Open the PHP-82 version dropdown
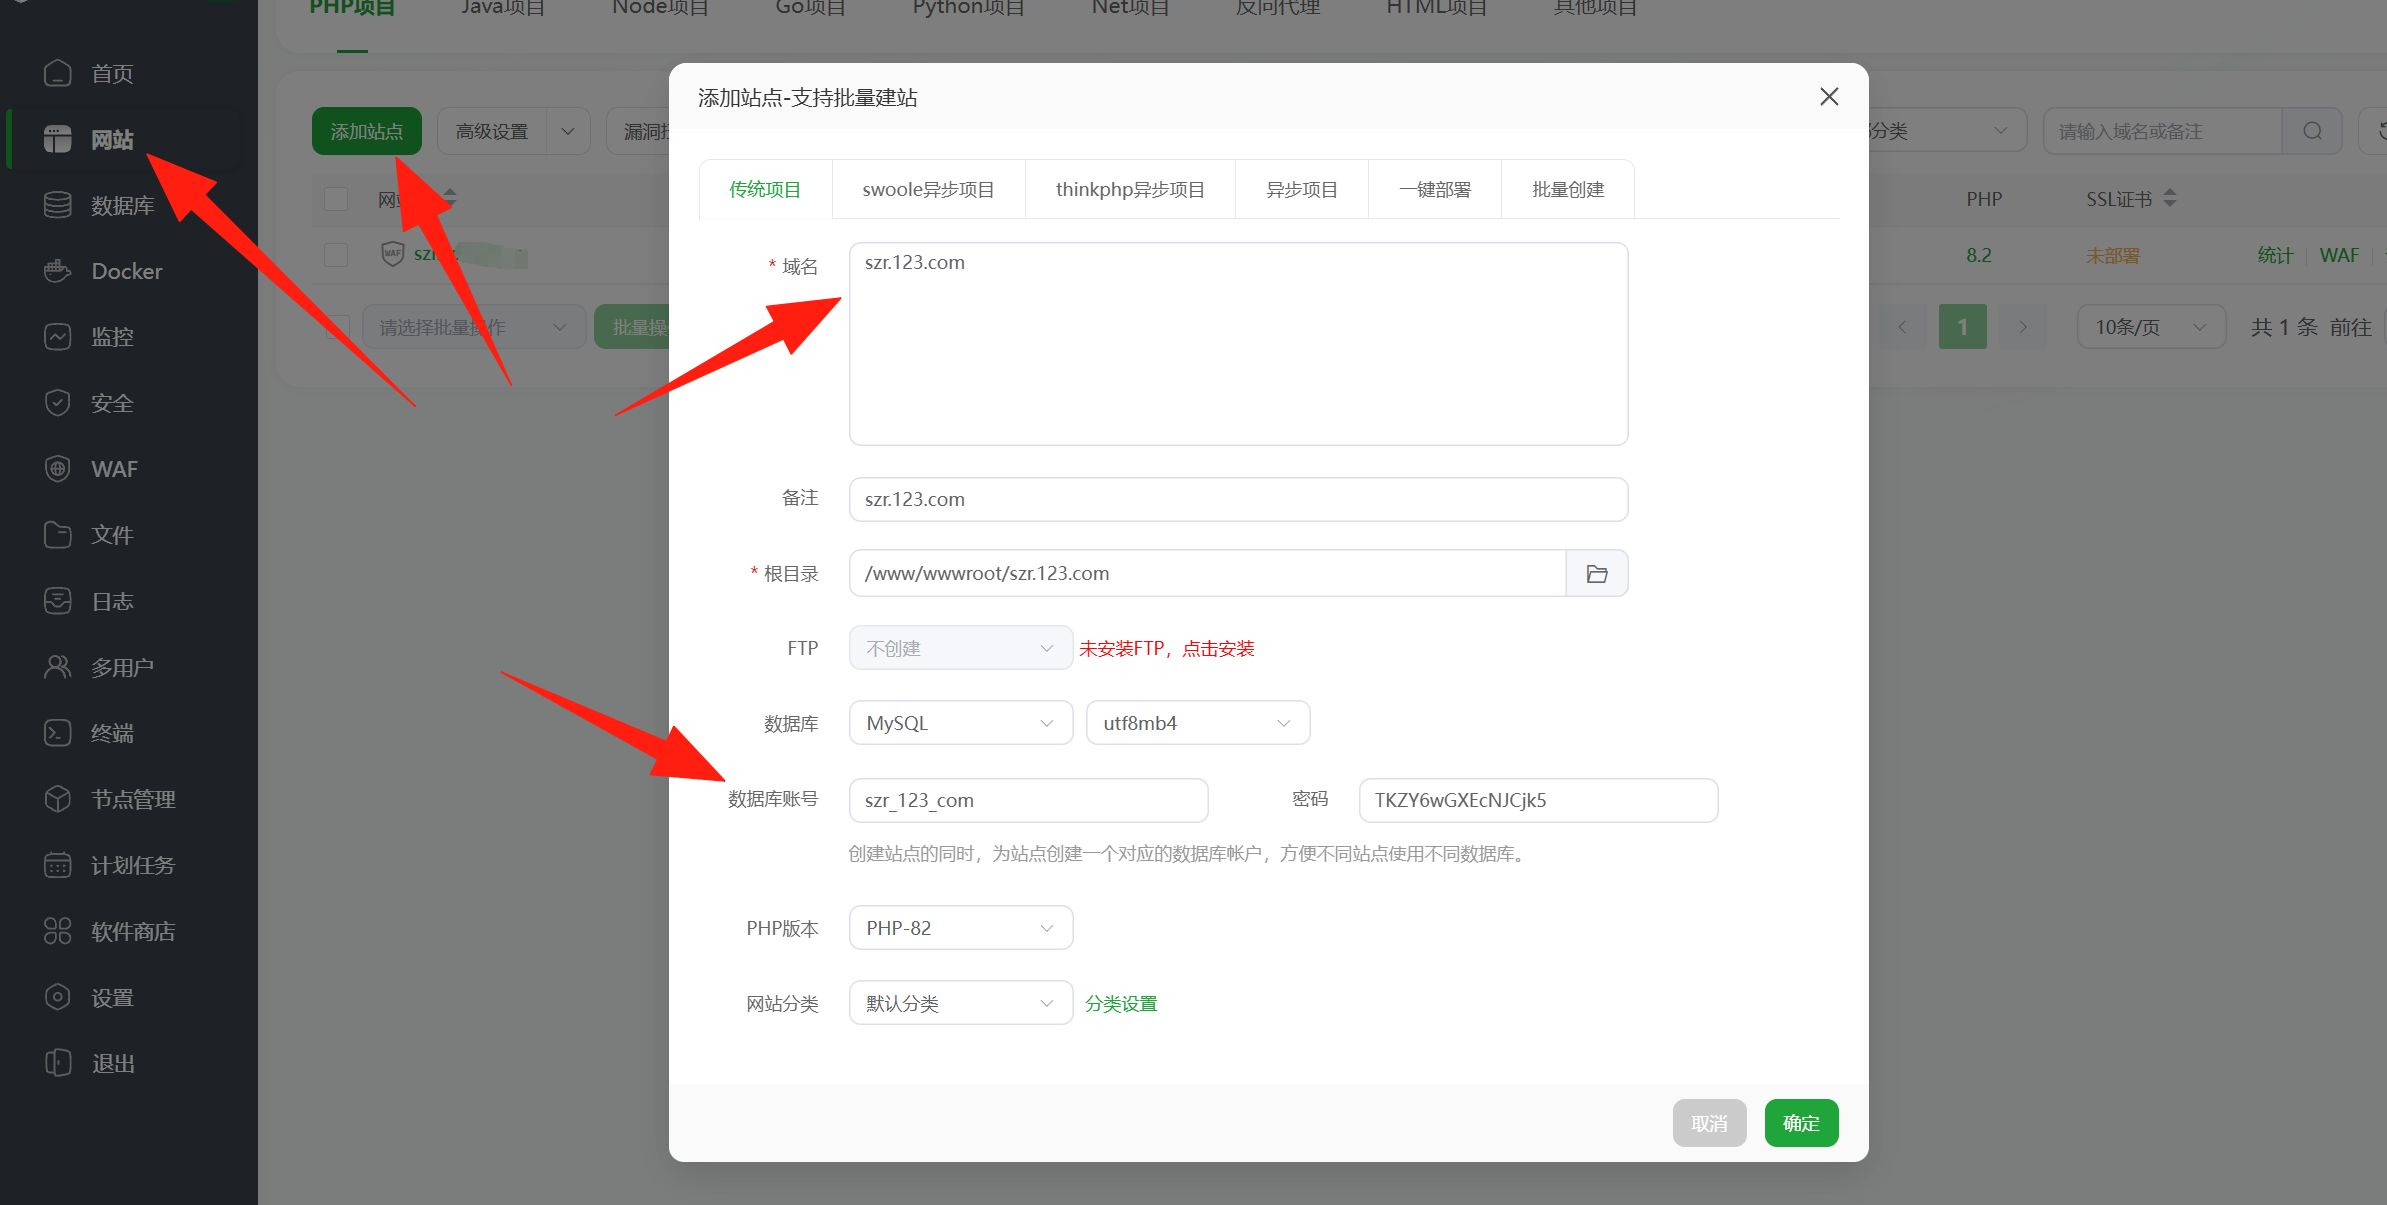The height and width of the screenshot is (1205, 2387). (x=960, y=928)
